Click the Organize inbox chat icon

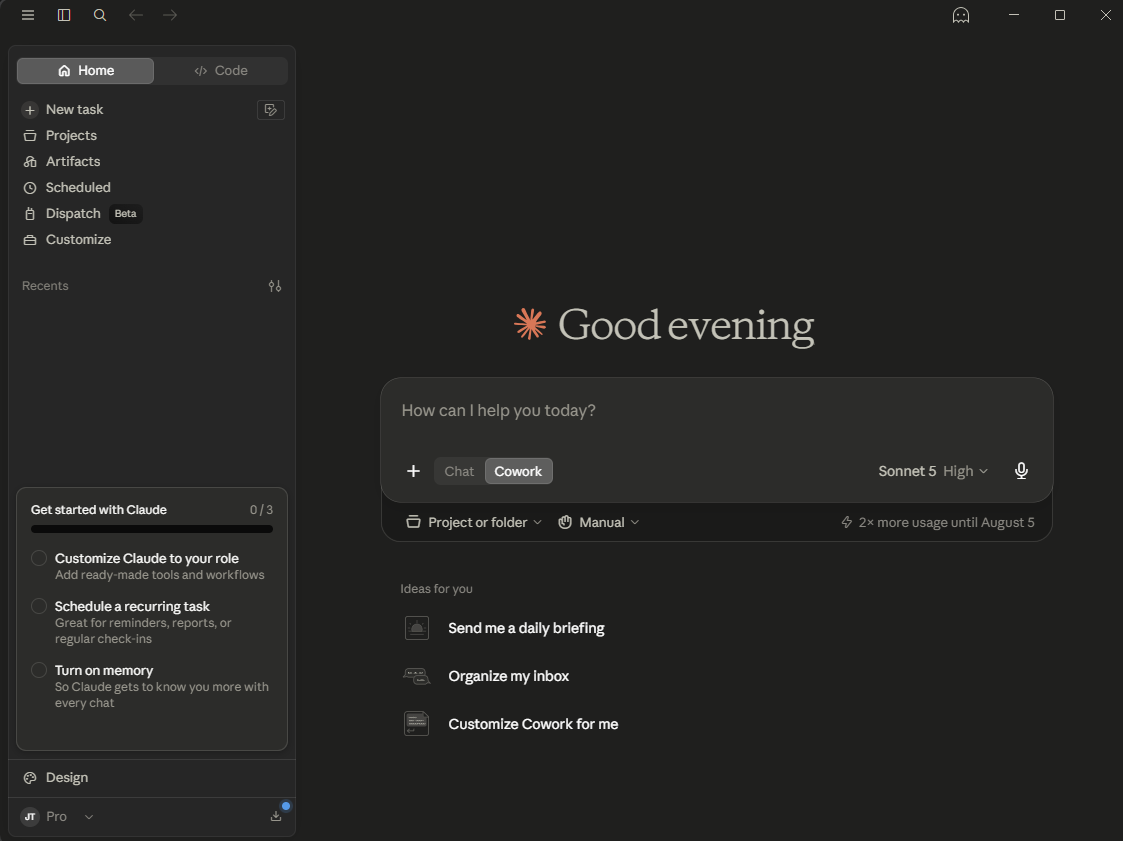(417, 676)
